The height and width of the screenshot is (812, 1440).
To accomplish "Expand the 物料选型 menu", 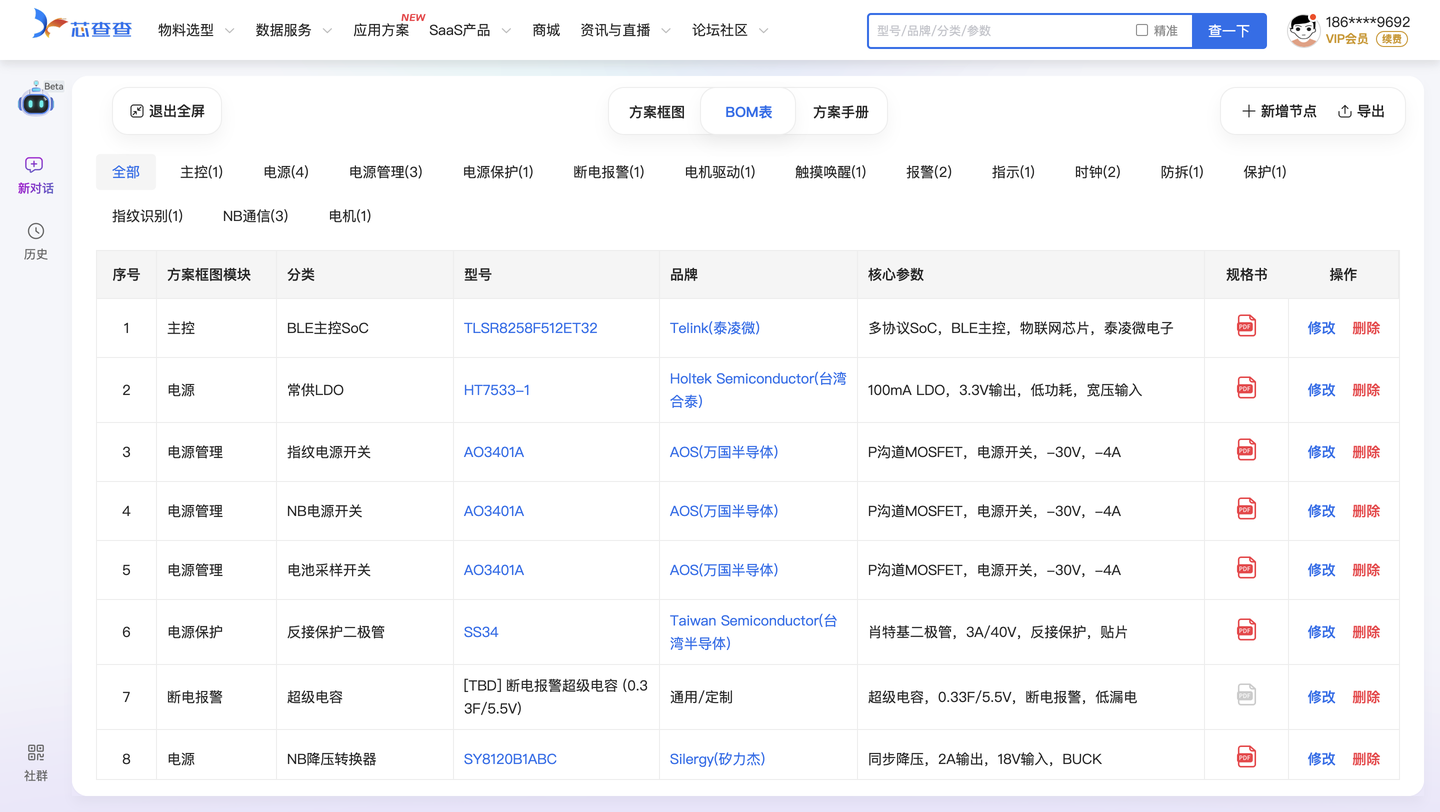I will point(196,30).
